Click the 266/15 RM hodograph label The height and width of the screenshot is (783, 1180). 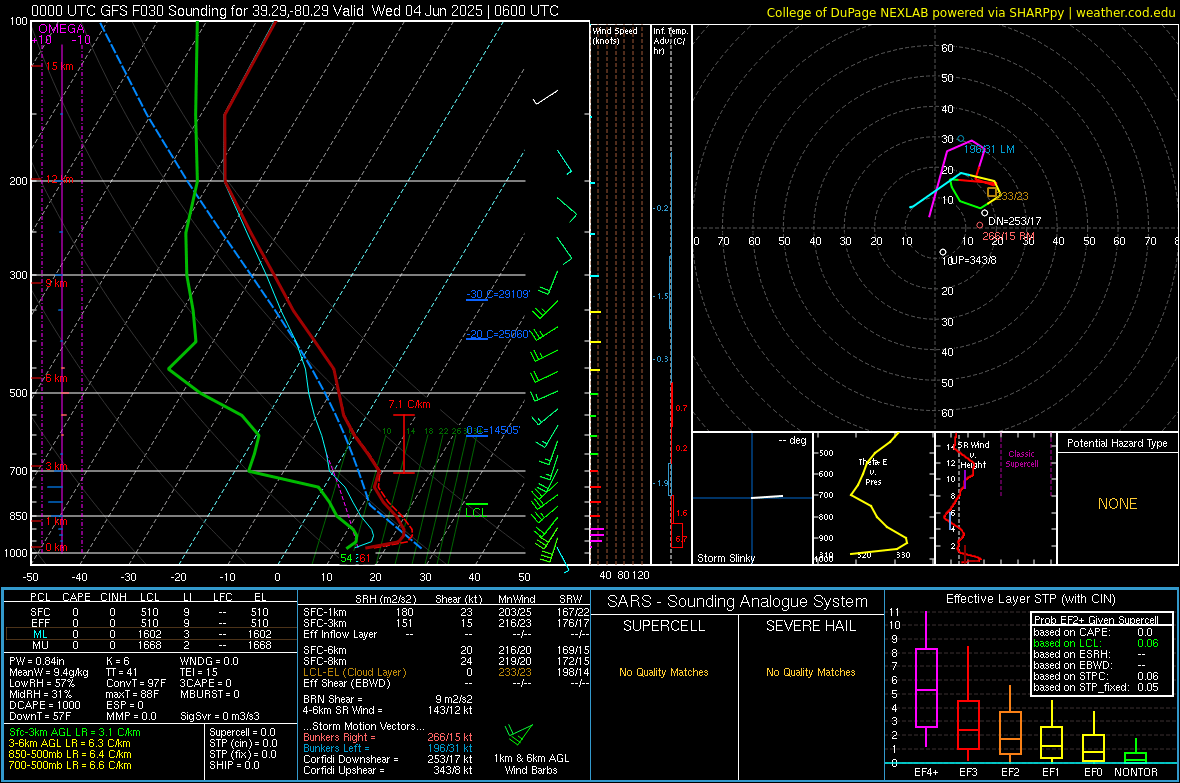tap(1008, 236)
